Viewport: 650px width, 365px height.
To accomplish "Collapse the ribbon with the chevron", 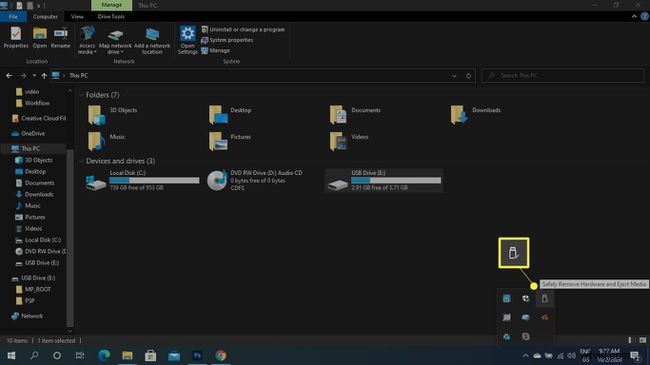I will point(634,17).
